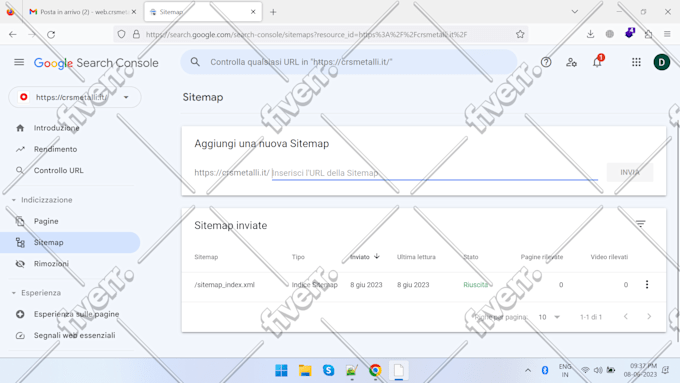Open Windows Start menu
Screen dimensions: 680x383
(281, 370)
